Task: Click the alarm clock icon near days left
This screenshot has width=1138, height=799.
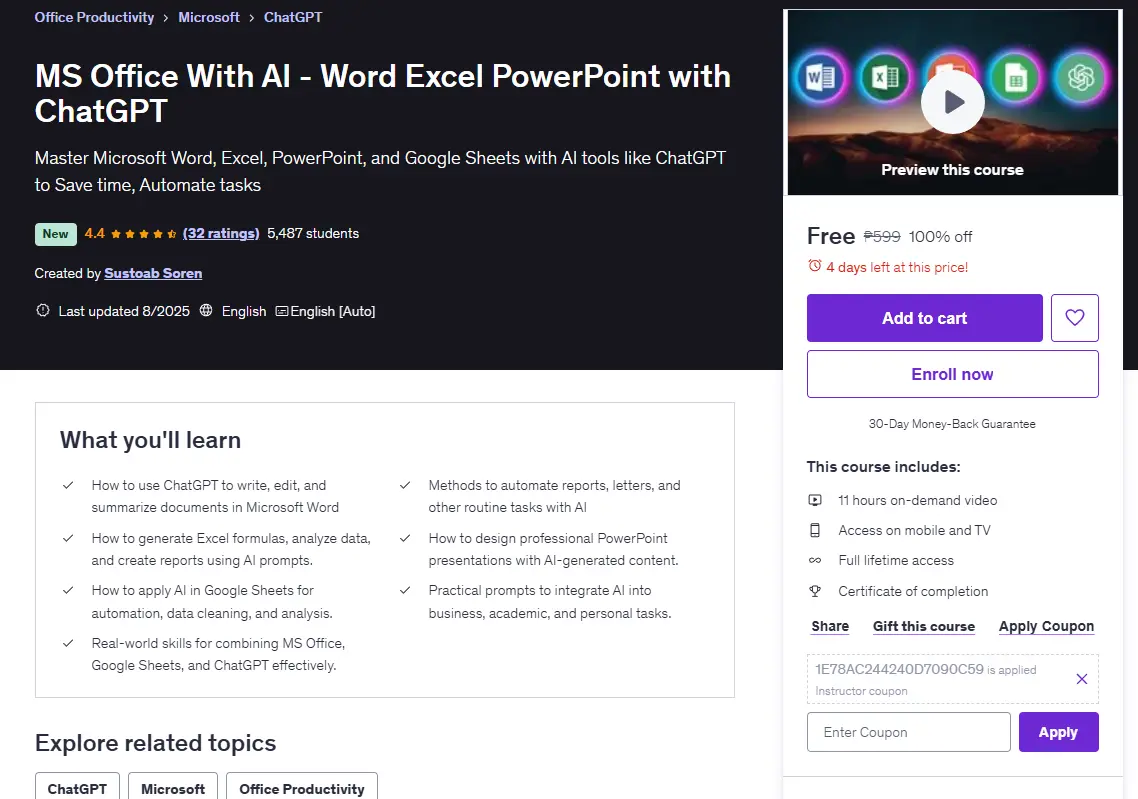Action: [814, 266]
